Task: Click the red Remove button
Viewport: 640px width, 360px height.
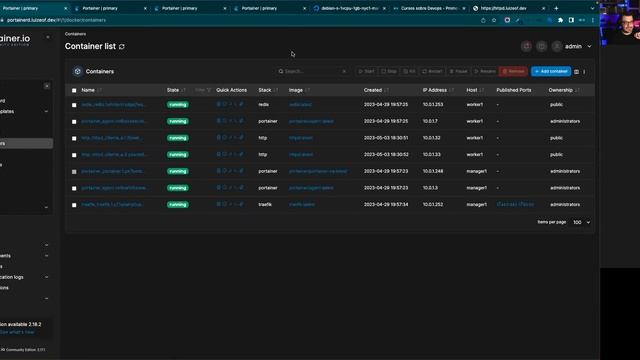Action: (513, 71)
